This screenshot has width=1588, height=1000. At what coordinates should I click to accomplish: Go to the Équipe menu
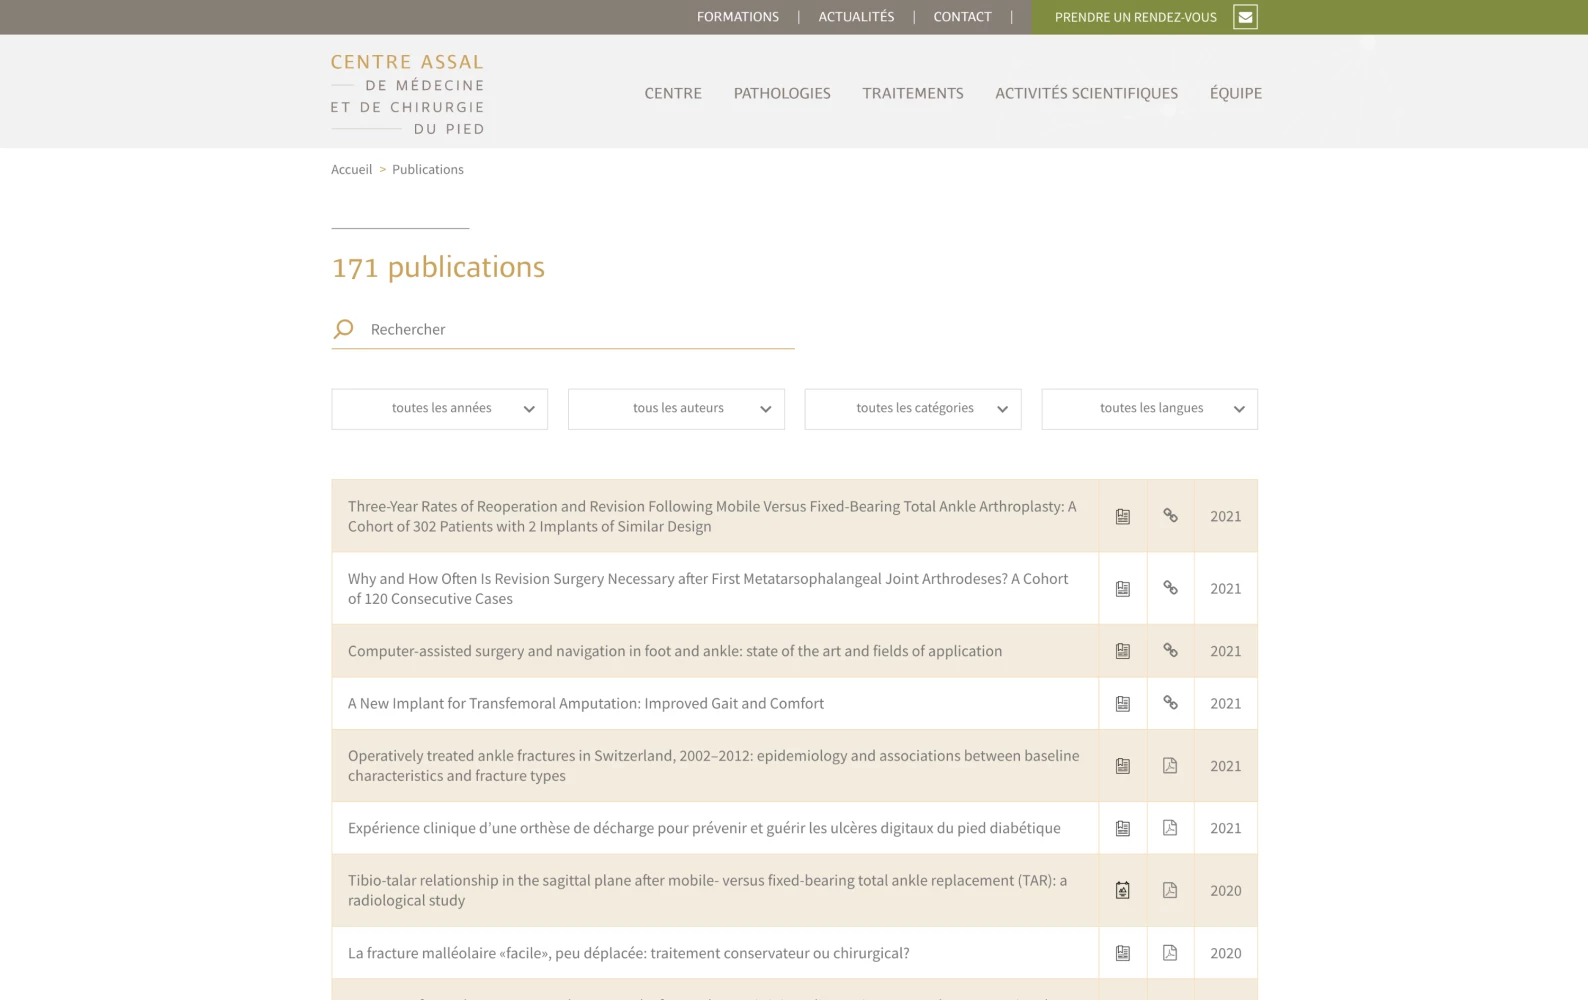coord(1235,93)
